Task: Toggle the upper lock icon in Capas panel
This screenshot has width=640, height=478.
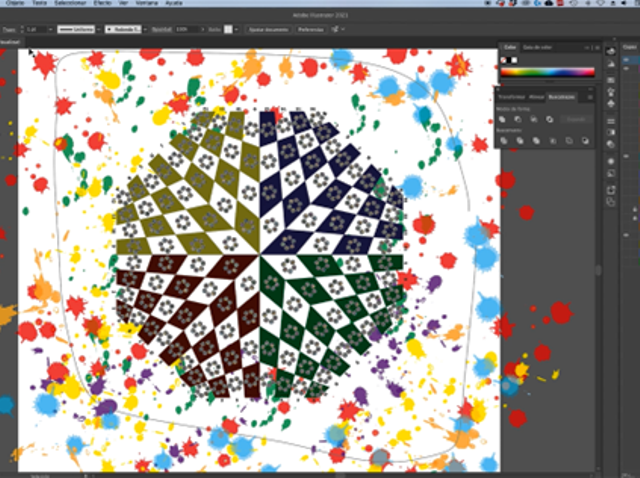Action: click(635, 209)
